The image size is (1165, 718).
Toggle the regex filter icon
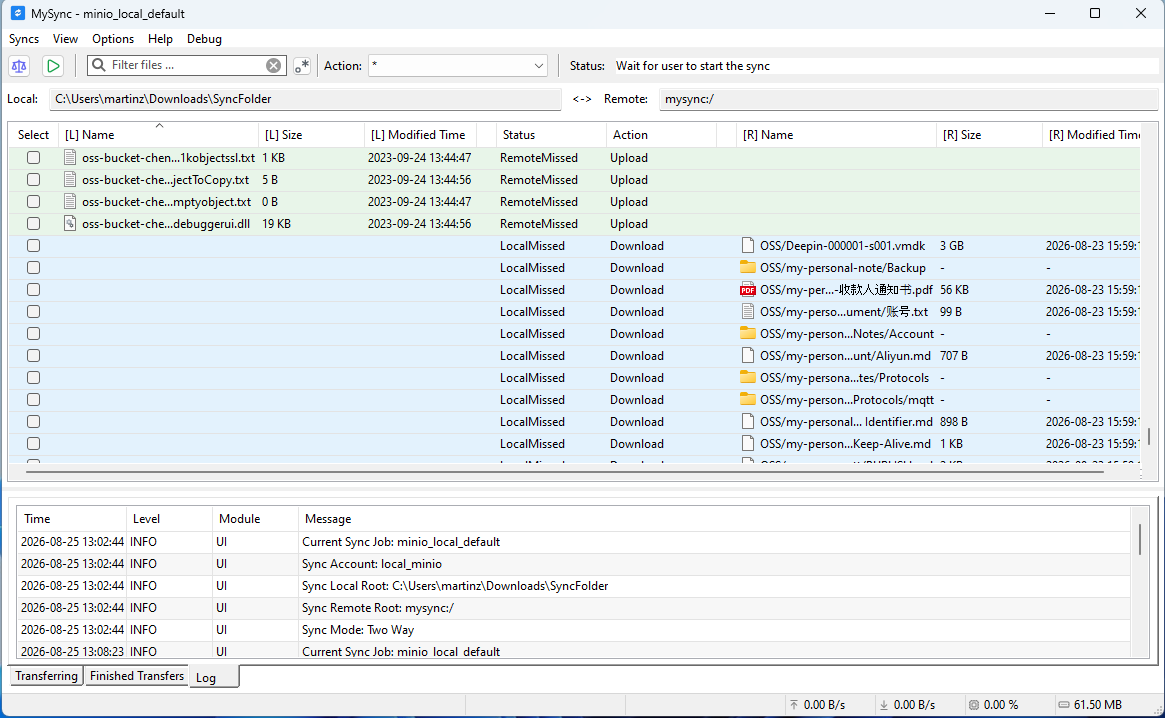[x=302, y=66]
